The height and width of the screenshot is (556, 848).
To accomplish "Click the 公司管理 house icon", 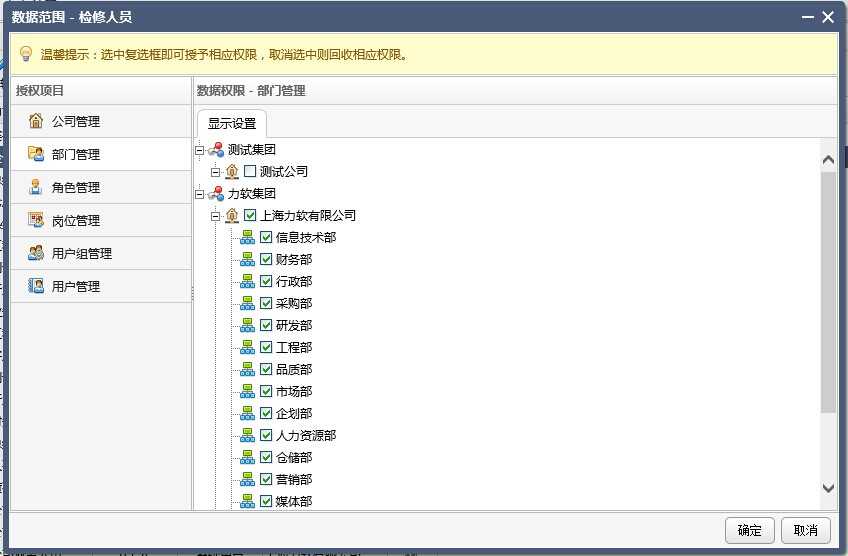I will 36,121.
